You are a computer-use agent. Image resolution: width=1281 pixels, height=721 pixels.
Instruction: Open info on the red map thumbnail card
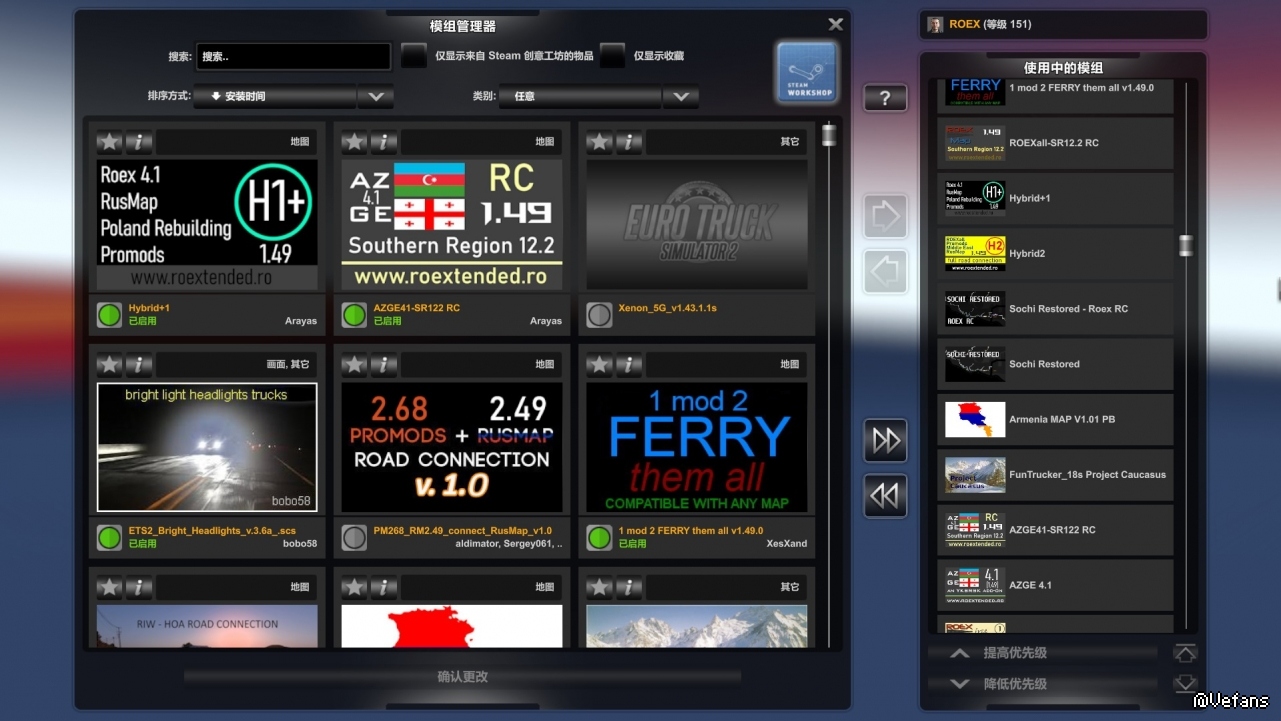[384, 587]
